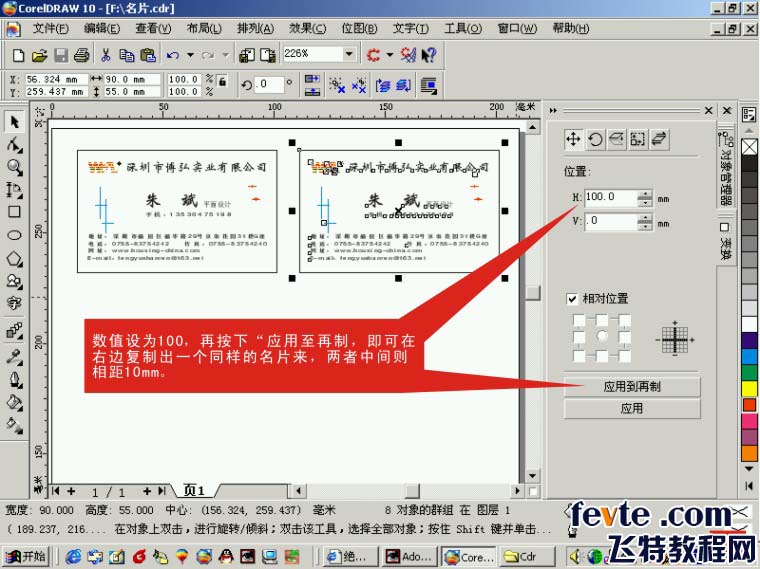Check the top-right anchor point box
Screen dimensions: 760x569
tap(625, 320)
